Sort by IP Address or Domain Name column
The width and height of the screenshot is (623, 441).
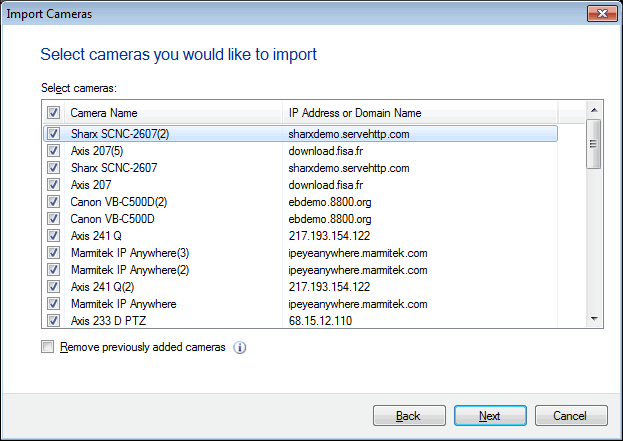[x=420, y=113]
